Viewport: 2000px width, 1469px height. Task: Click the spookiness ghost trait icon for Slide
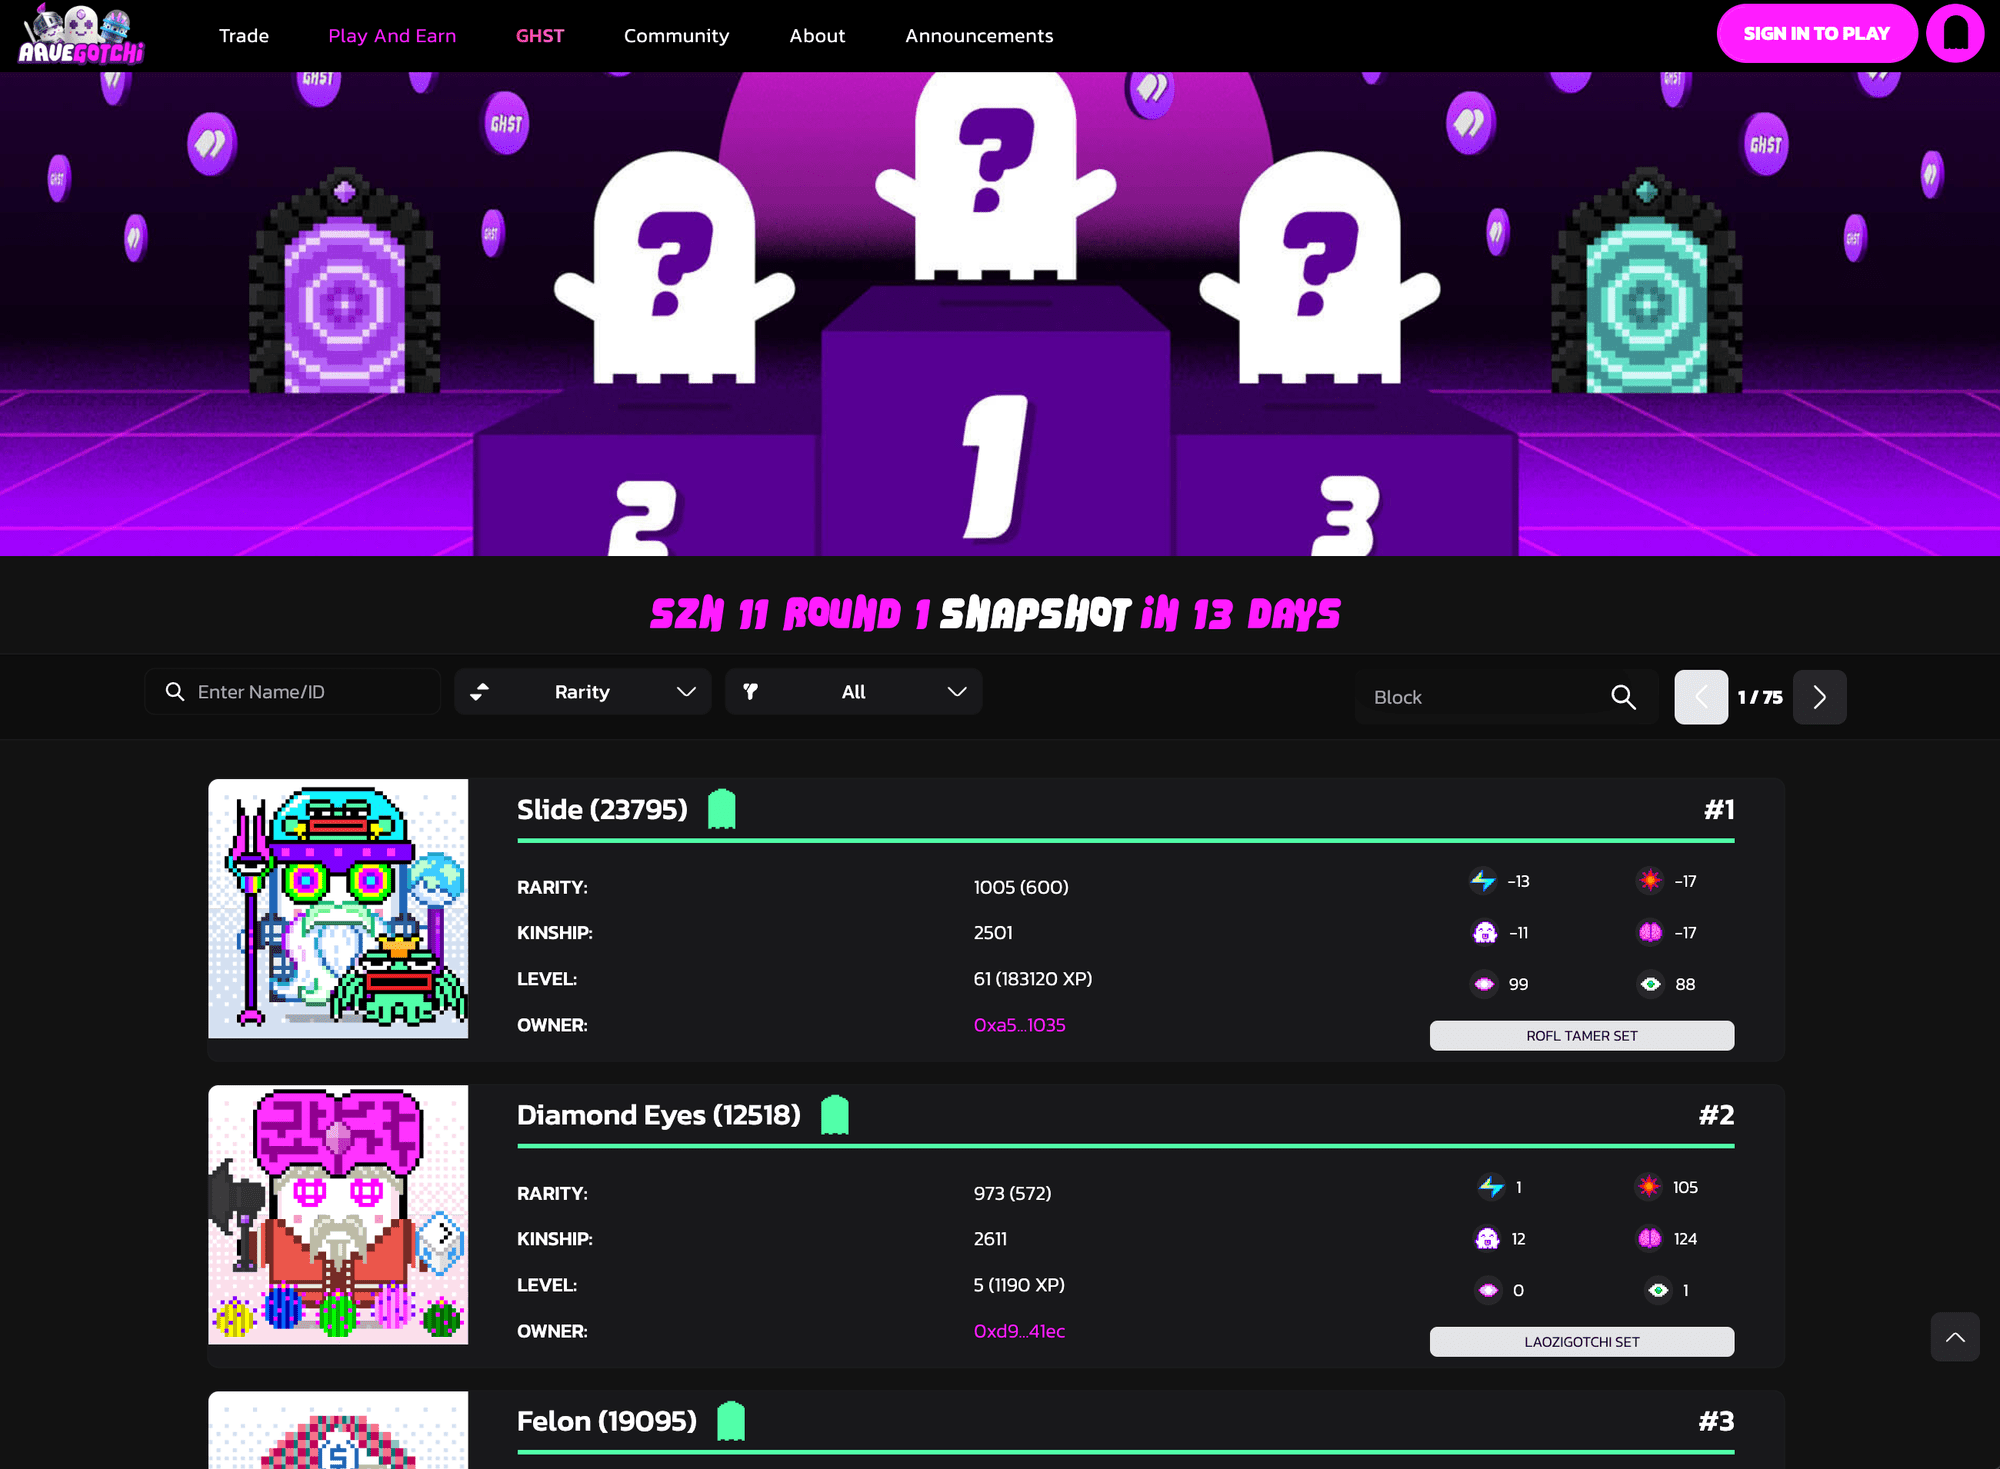pyautogui.click(x=1483, y=932)
